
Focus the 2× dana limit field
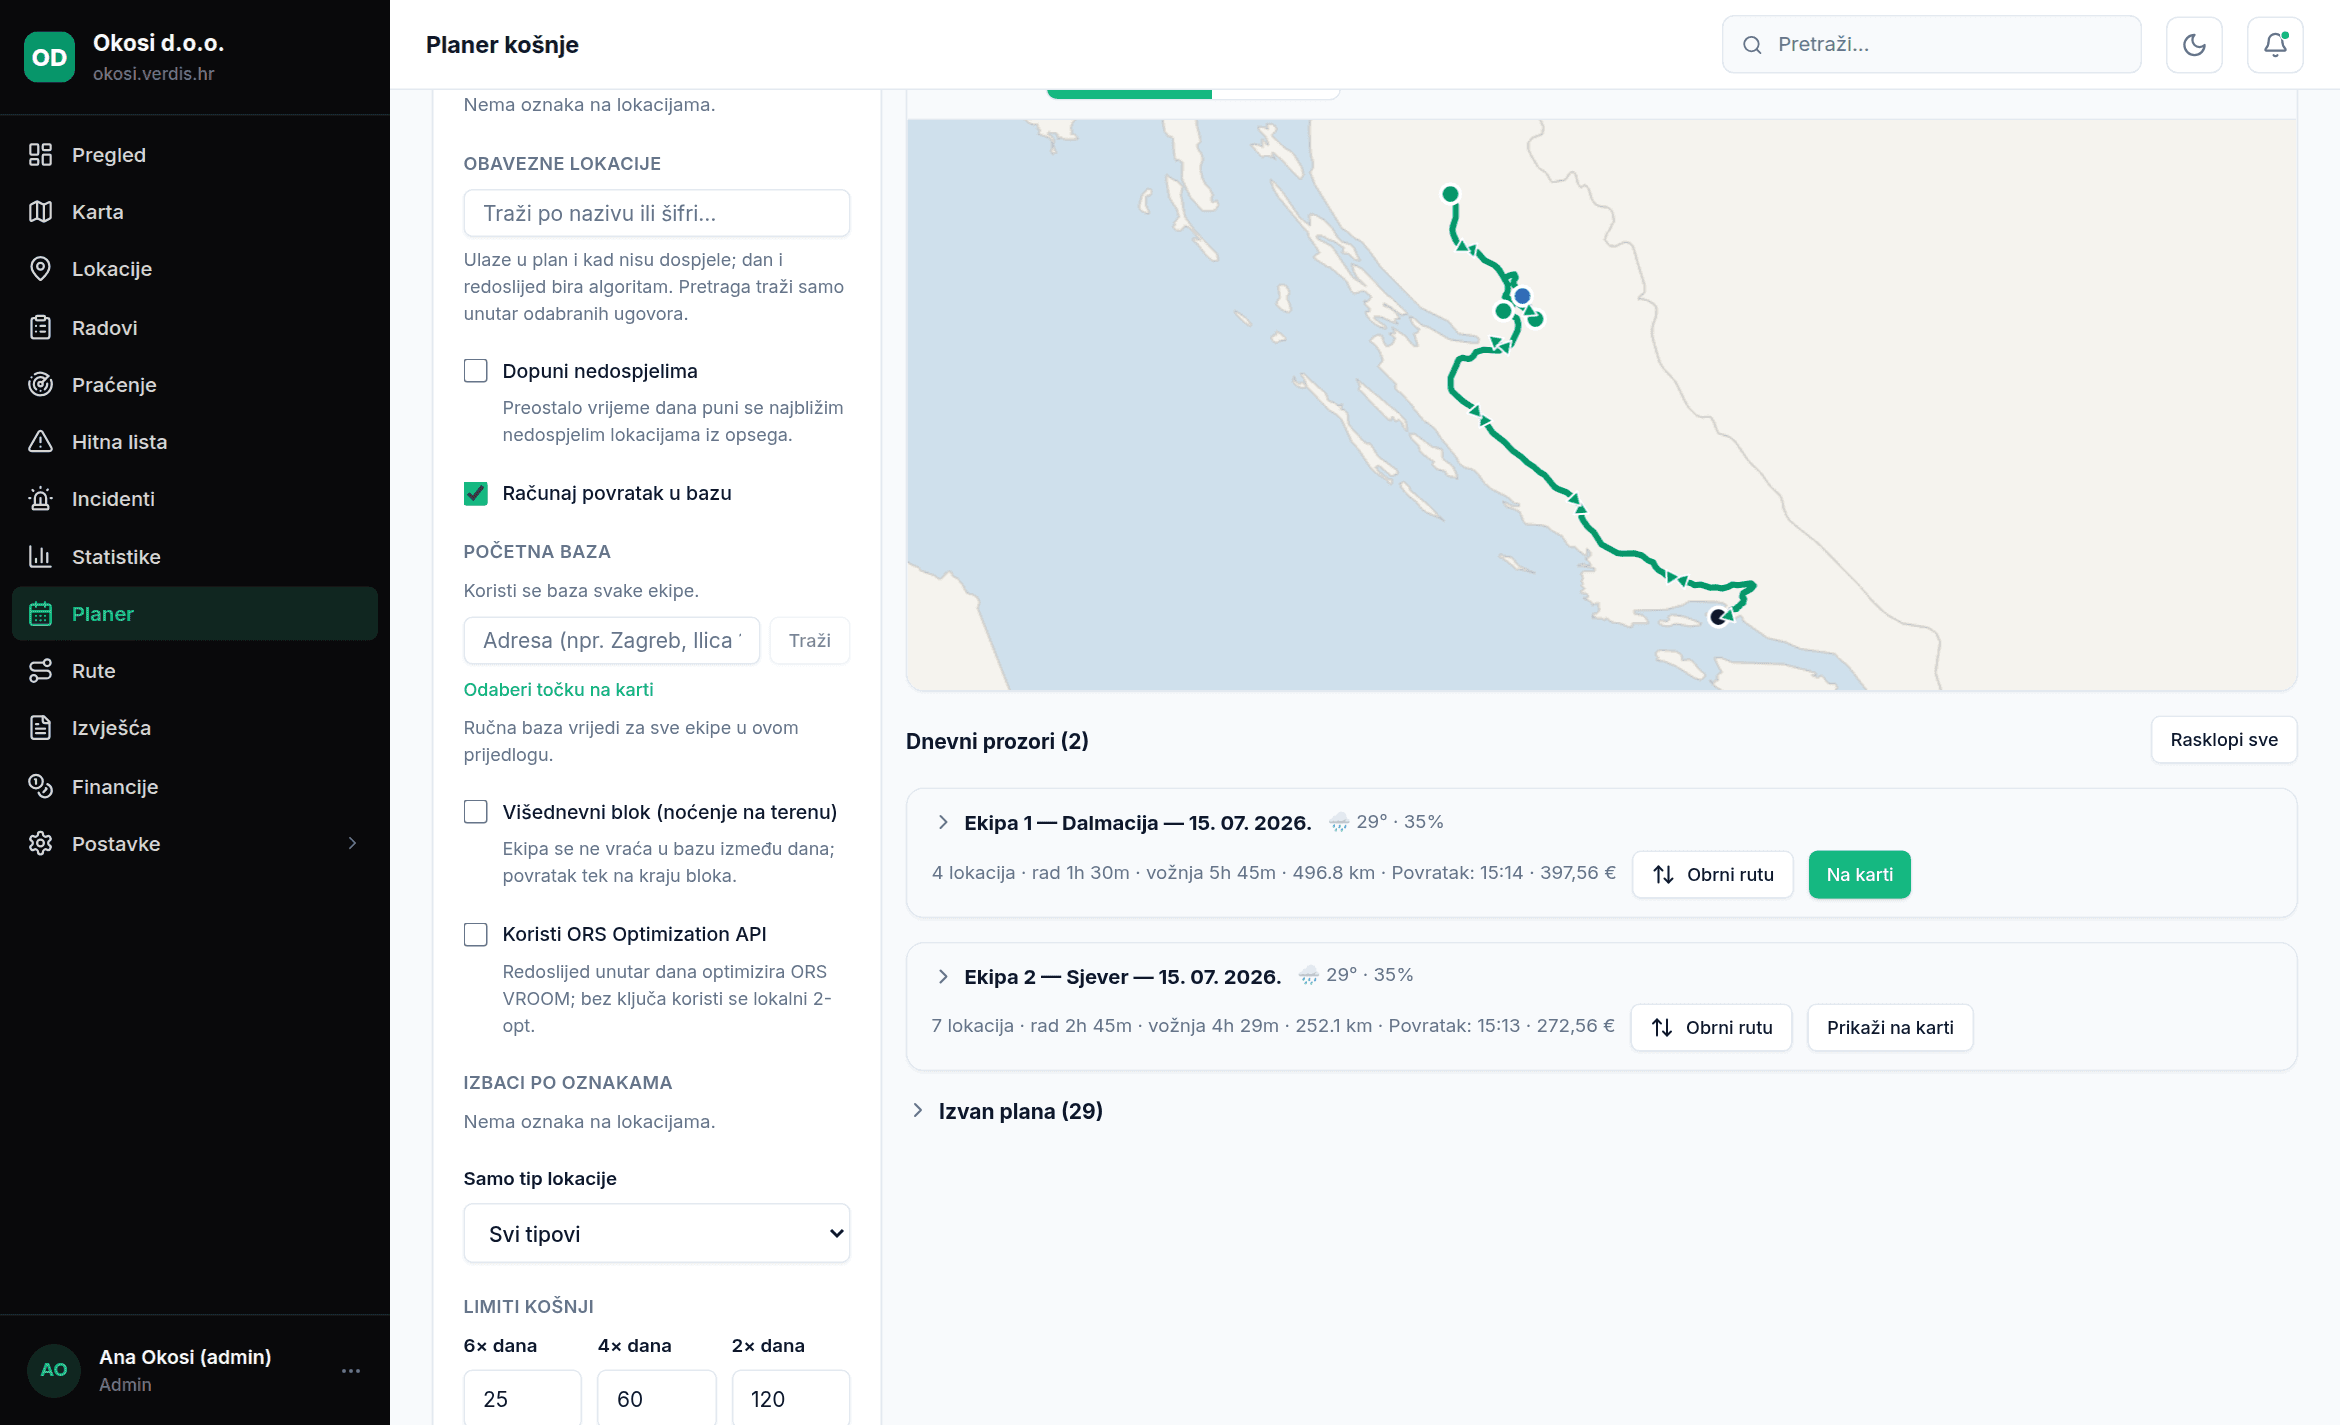point(791,1397)
